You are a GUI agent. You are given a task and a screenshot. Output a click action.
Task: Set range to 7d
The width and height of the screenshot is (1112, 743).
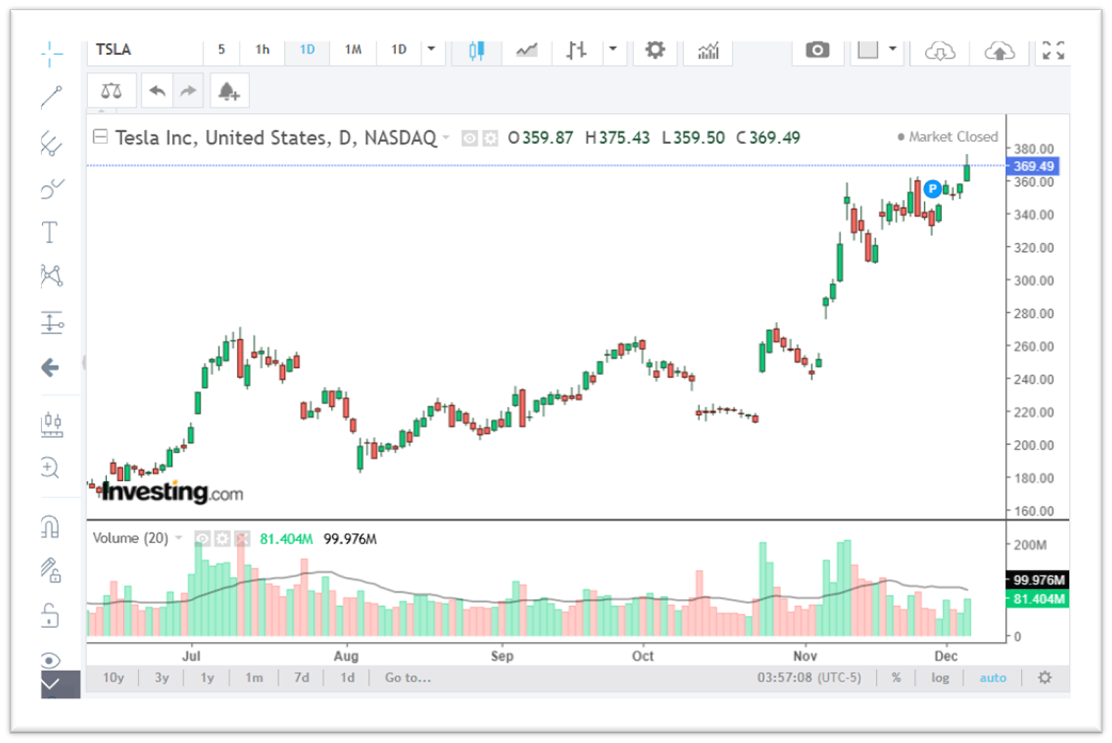click(x=301, y=678)
